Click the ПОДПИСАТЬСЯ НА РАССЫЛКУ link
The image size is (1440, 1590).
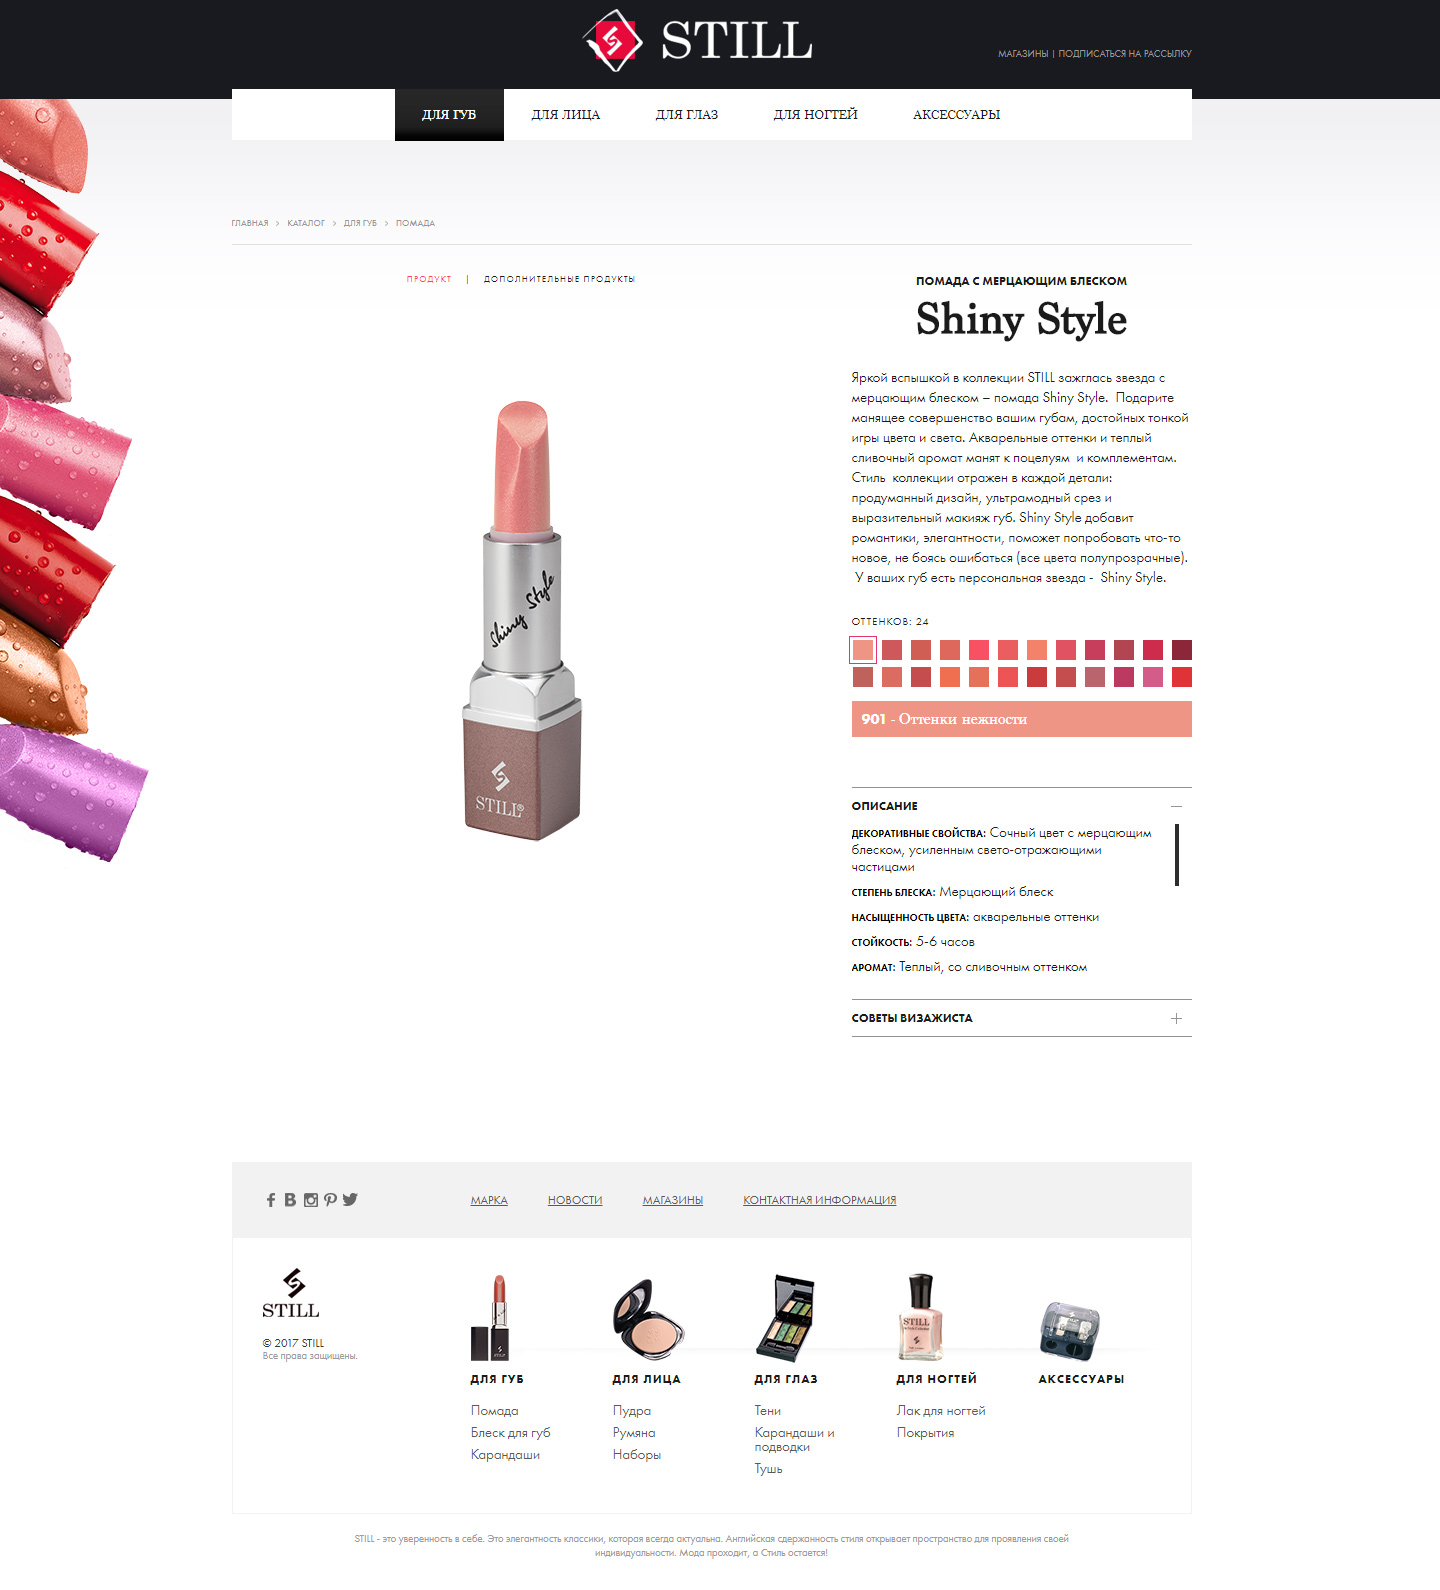(x=1125, y=54)
